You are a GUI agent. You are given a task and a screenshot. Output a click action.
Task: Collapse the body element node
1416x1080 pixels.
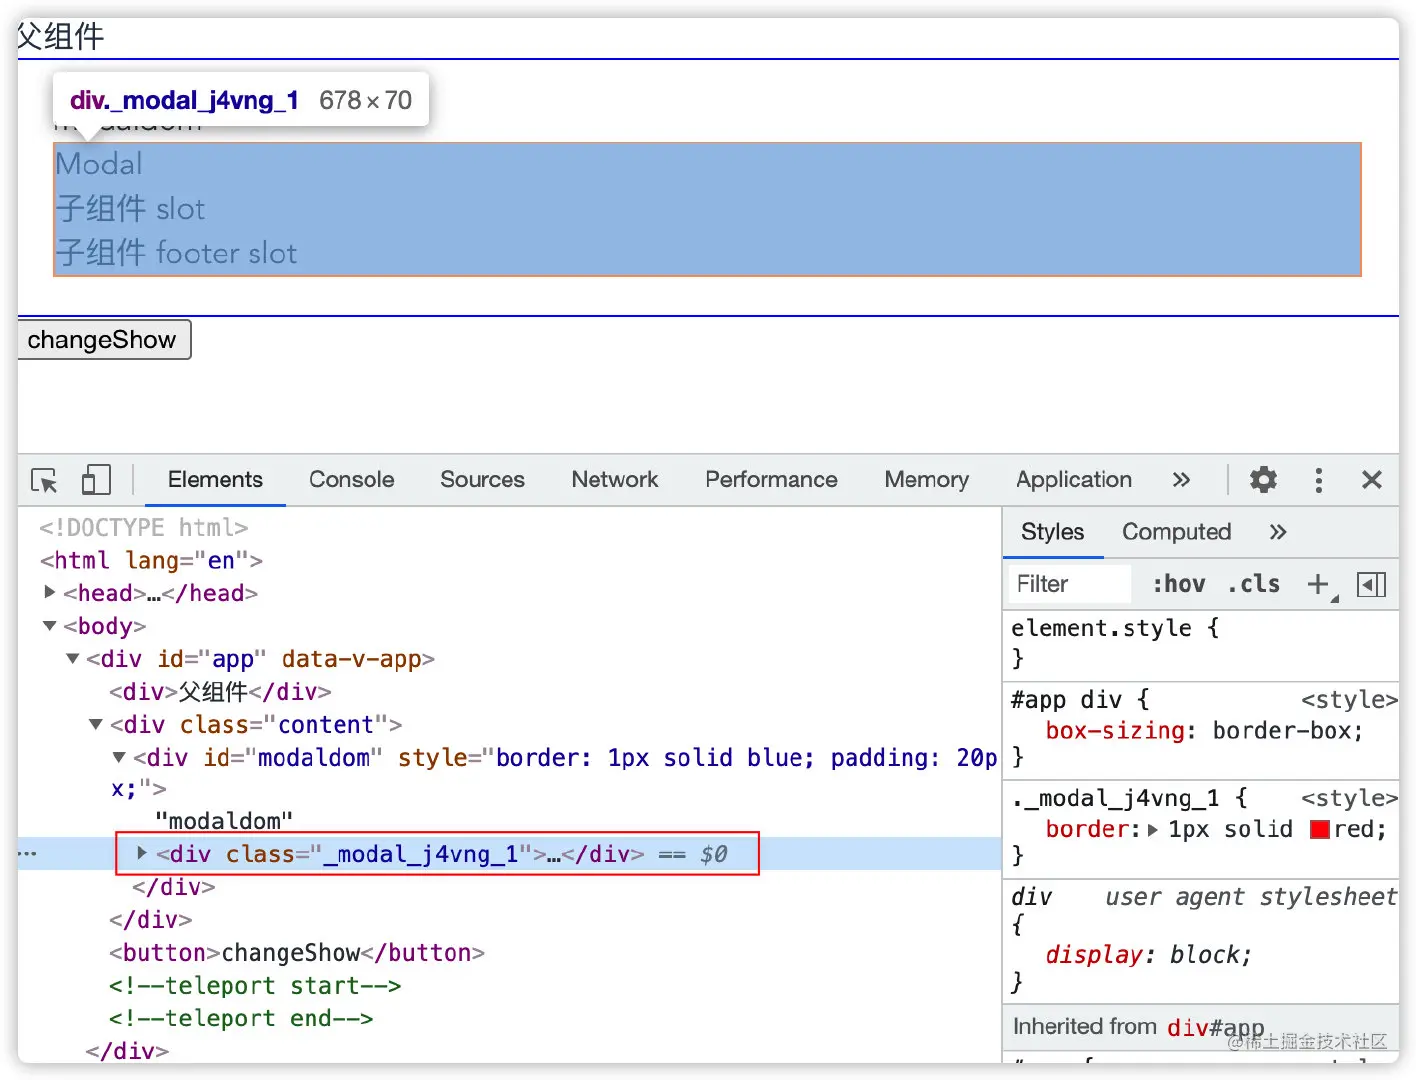coord(50,626)
